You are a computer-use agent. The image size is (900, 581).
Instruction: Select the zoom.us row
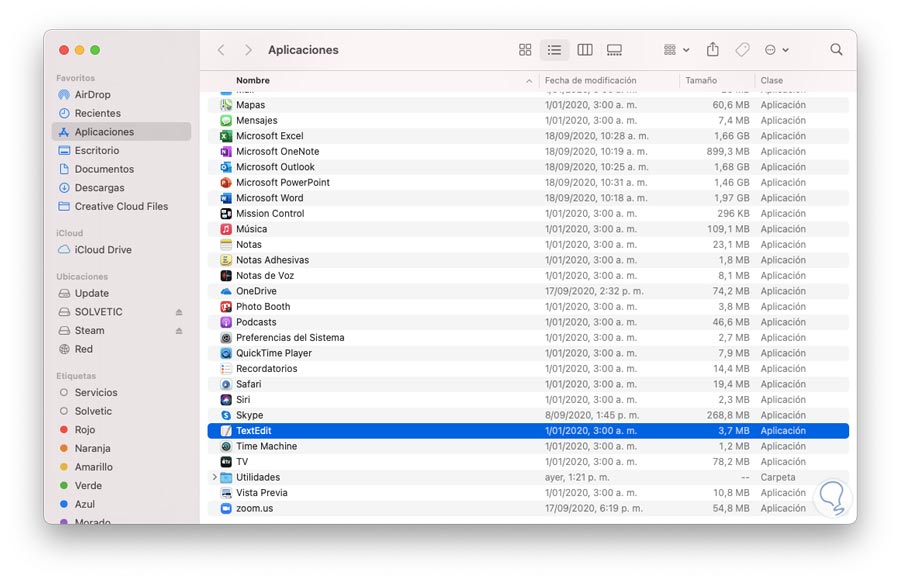click(528, 508)
